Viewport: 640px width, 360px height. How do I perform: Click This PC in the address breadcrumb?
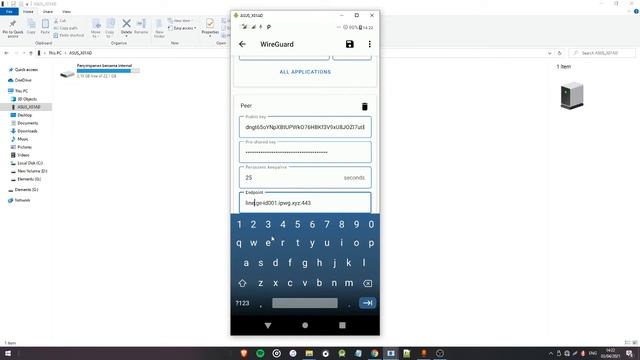55,53
